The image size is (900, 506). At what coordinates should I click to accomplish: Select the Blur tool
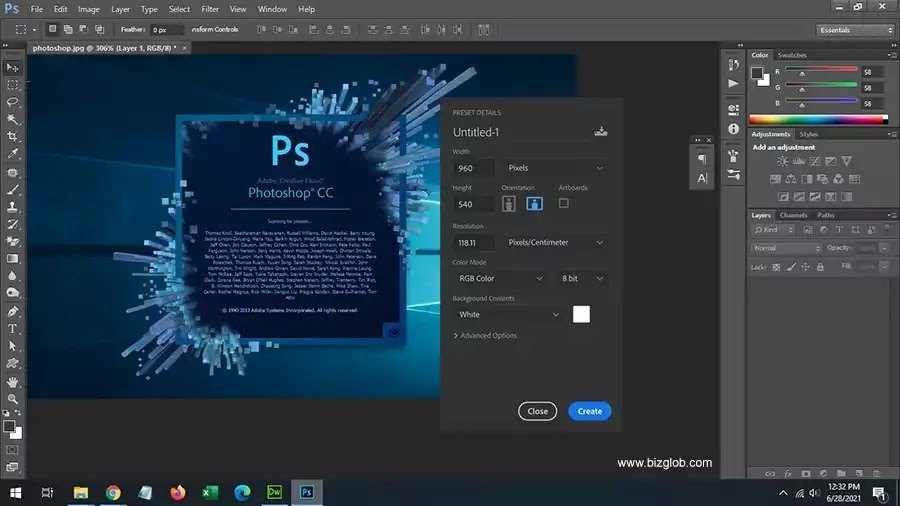[x=12, y=276]
